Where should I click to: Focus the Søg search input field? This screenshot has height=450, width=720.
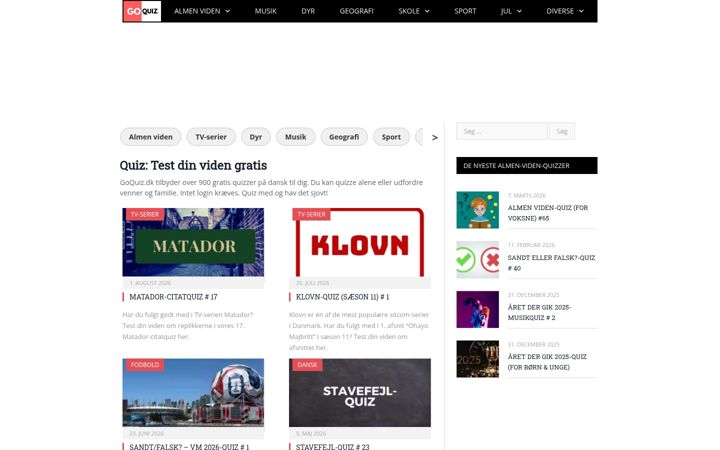click(501, 131)
